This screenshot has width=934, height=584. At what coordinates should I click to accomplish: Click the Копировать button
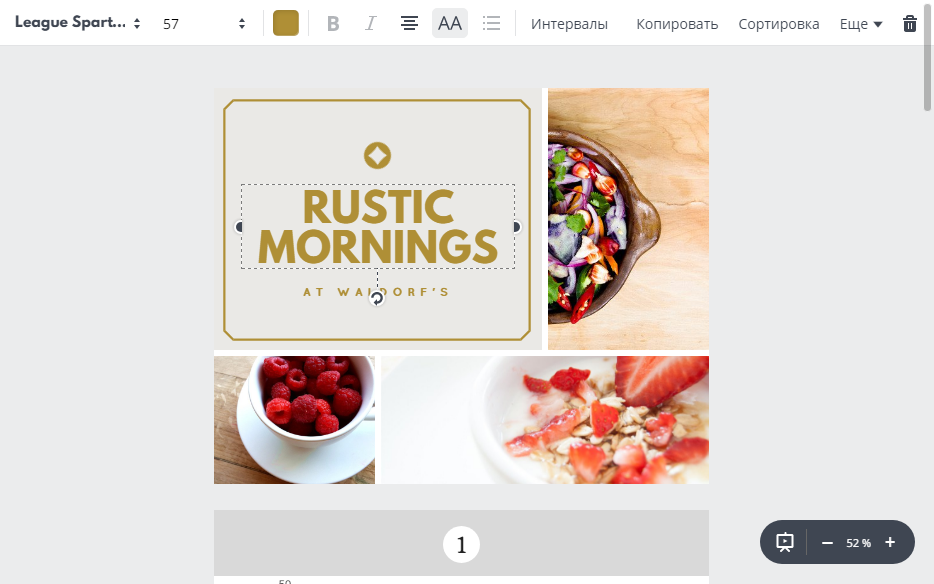click(x=677, y=24)
